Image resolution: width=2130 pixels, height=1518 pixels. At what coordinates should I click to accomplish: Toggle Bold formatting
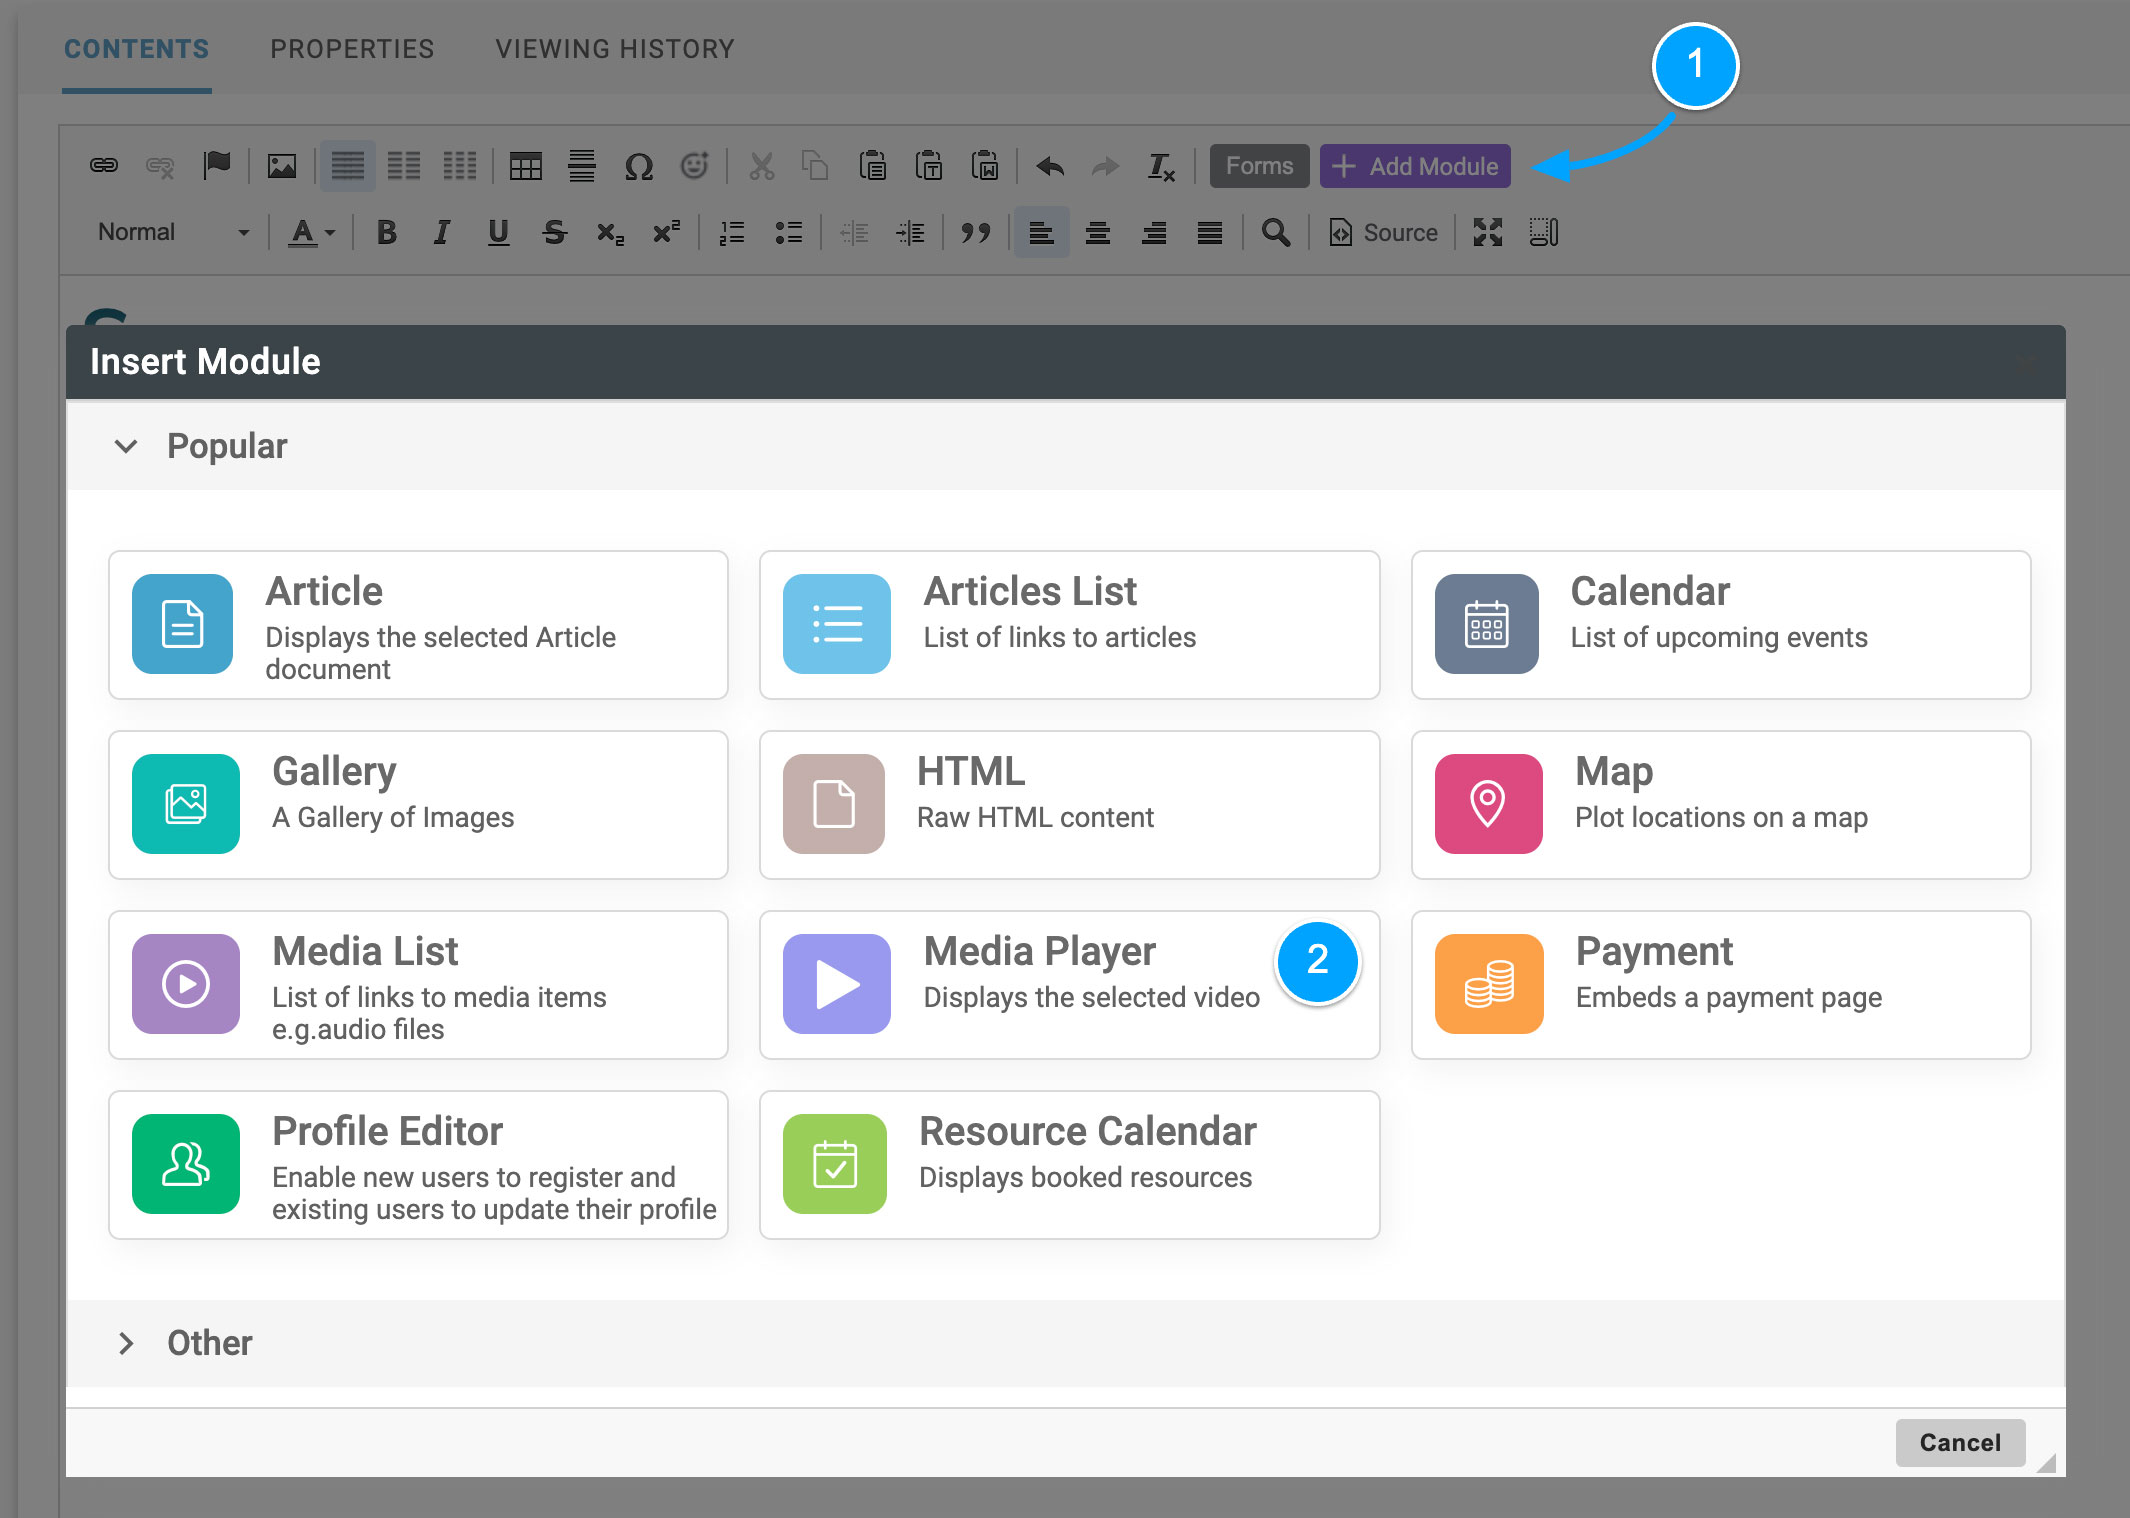pyautogui.click(x=386, y=233)
